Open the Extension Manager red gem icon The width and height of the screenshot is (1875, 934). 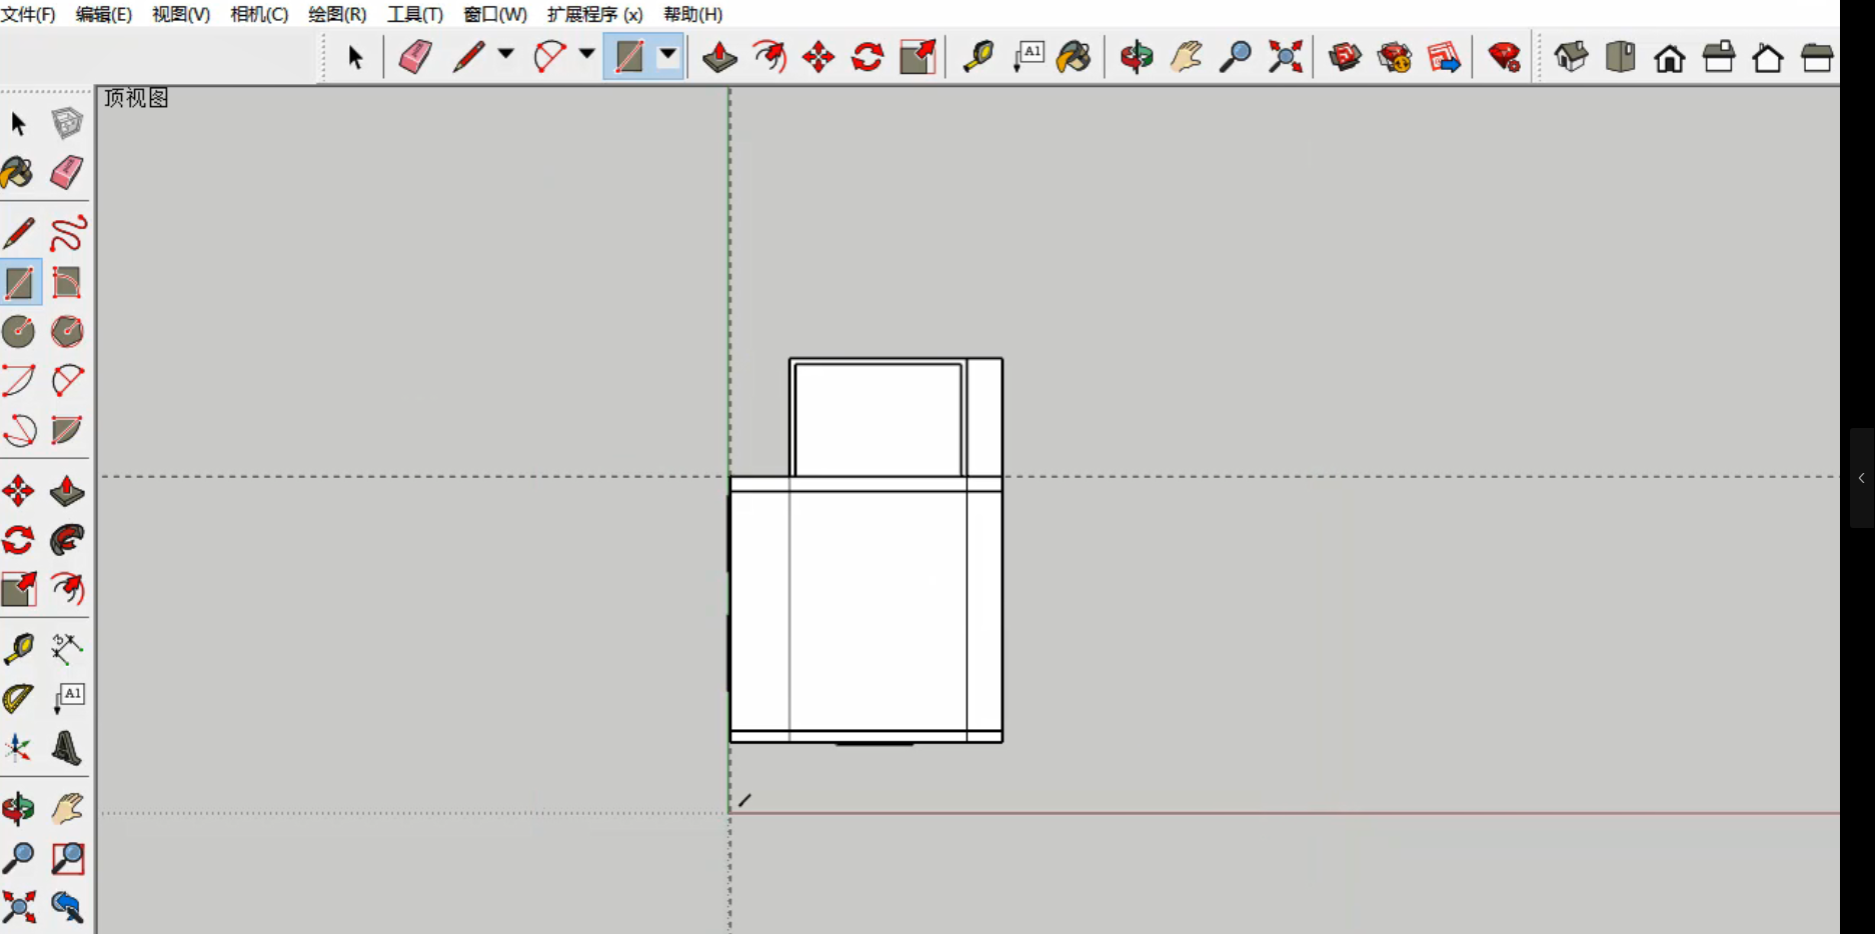(x=1504, y=57)
